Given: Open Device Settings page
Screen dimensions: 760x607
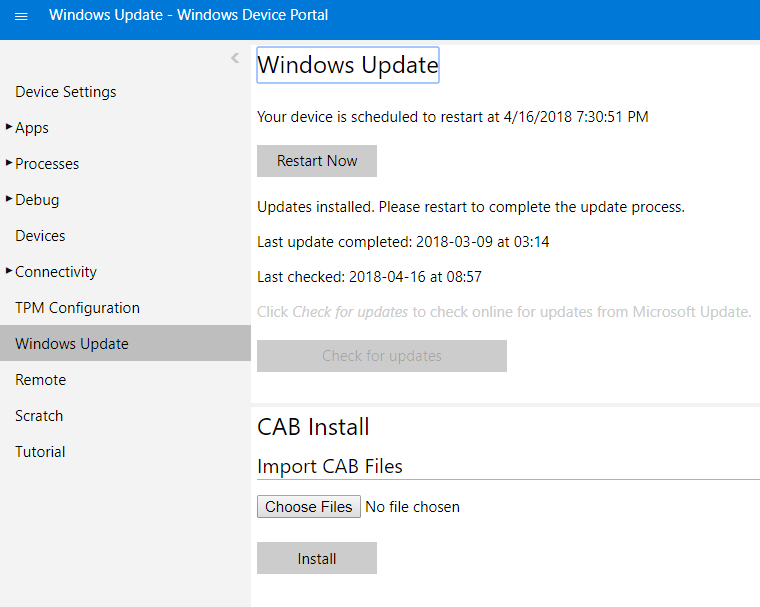Looking at the screenshot, I should [65, 92].
